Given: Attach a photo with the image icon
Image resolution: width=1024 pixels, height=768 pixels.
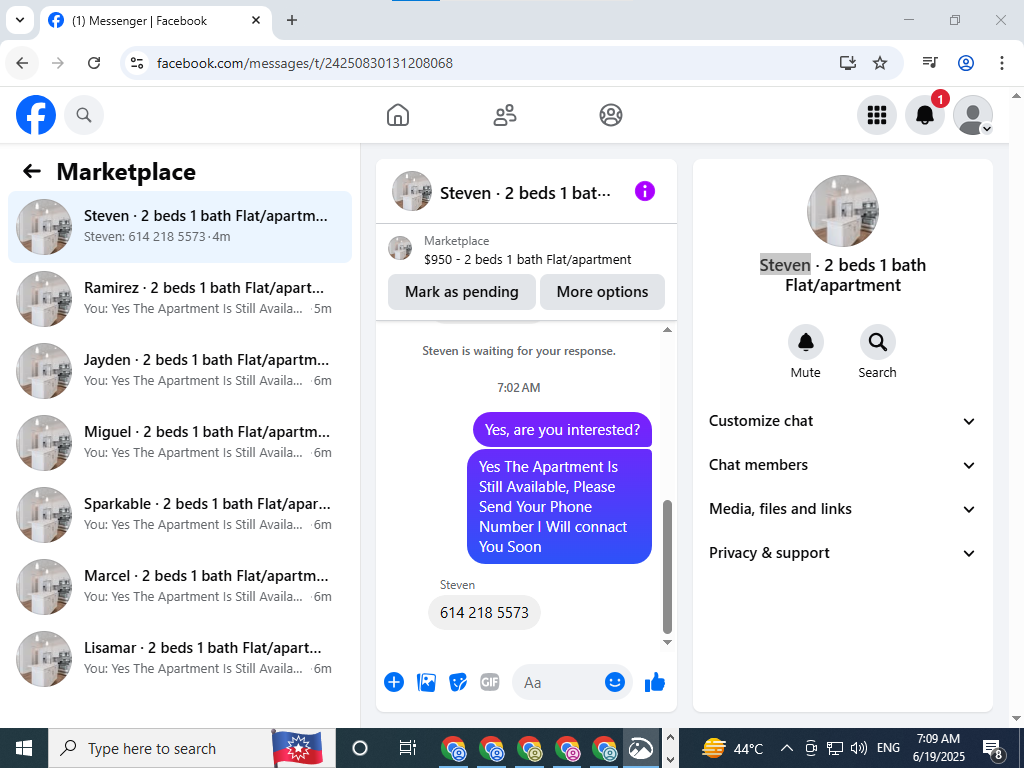Looking at the screenshot, I should [426, 682].
